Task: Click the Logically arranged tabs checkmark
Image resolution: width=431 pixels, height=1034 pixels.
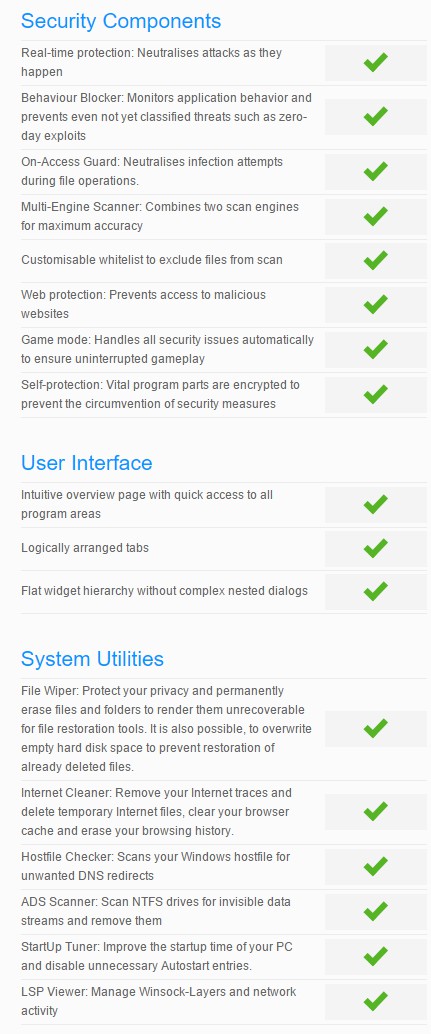Action: [x=376, y=549]
